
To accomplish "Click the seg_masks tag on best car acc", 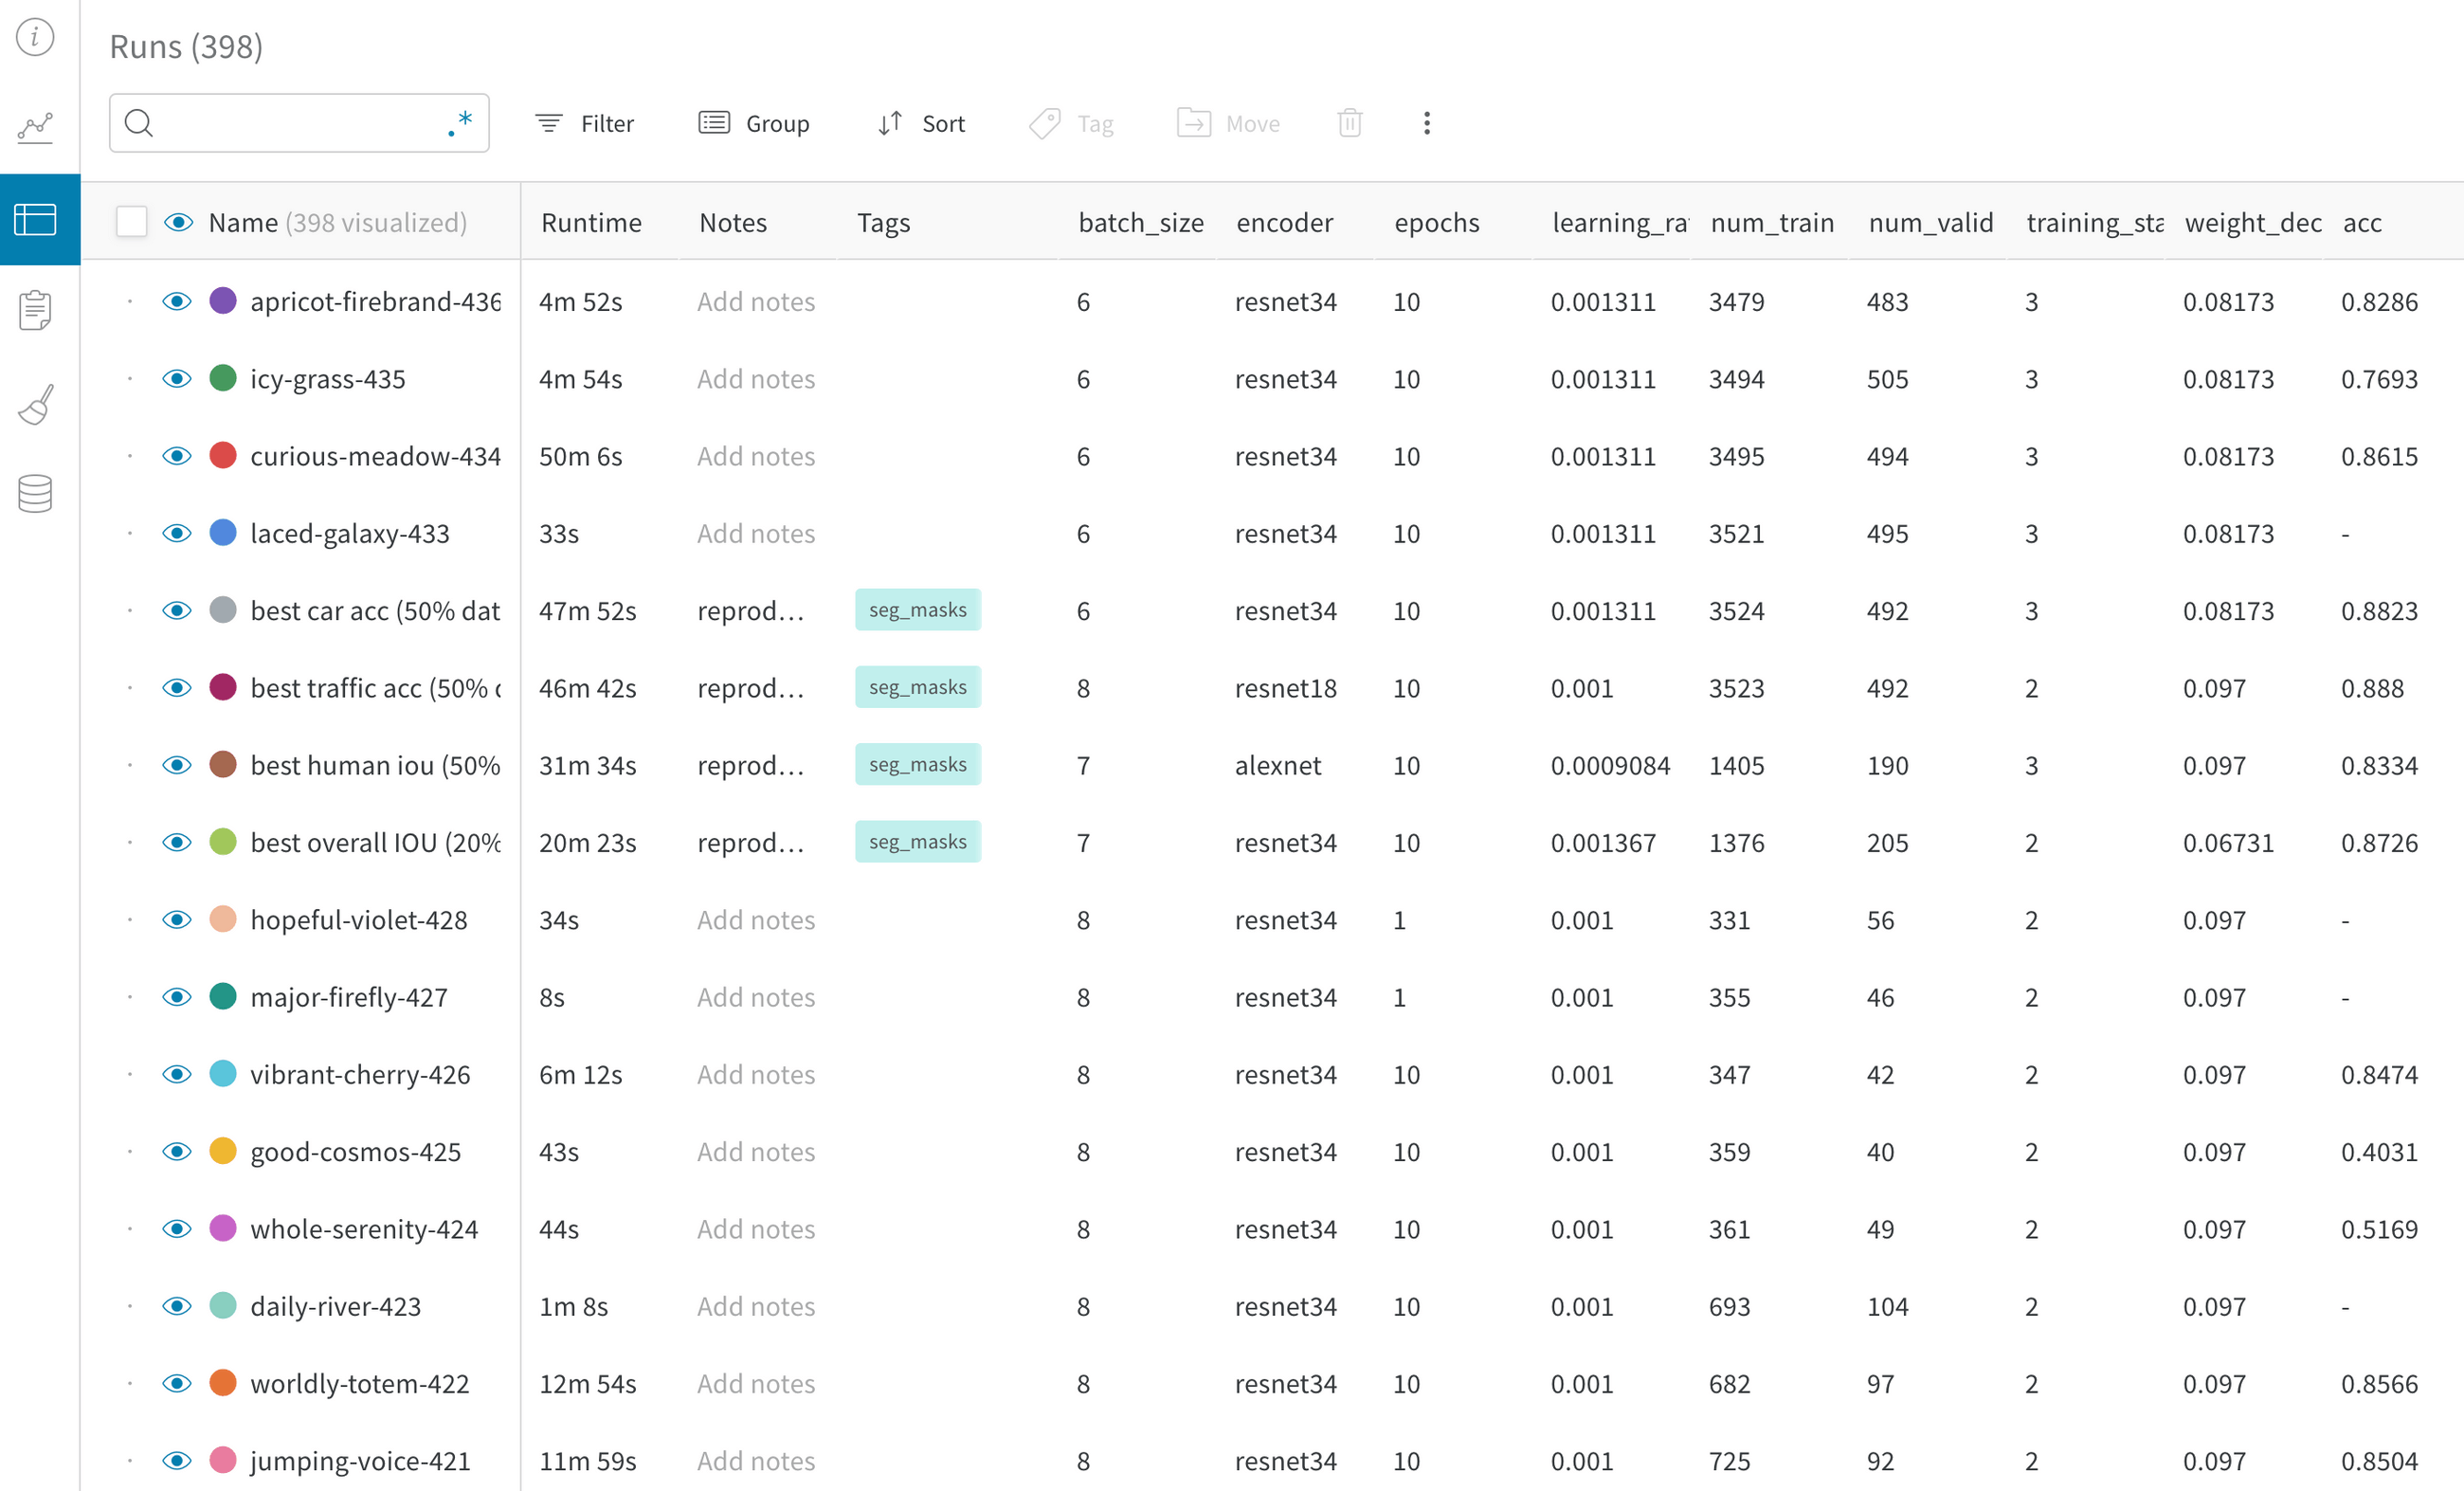I will pos(917,609).
